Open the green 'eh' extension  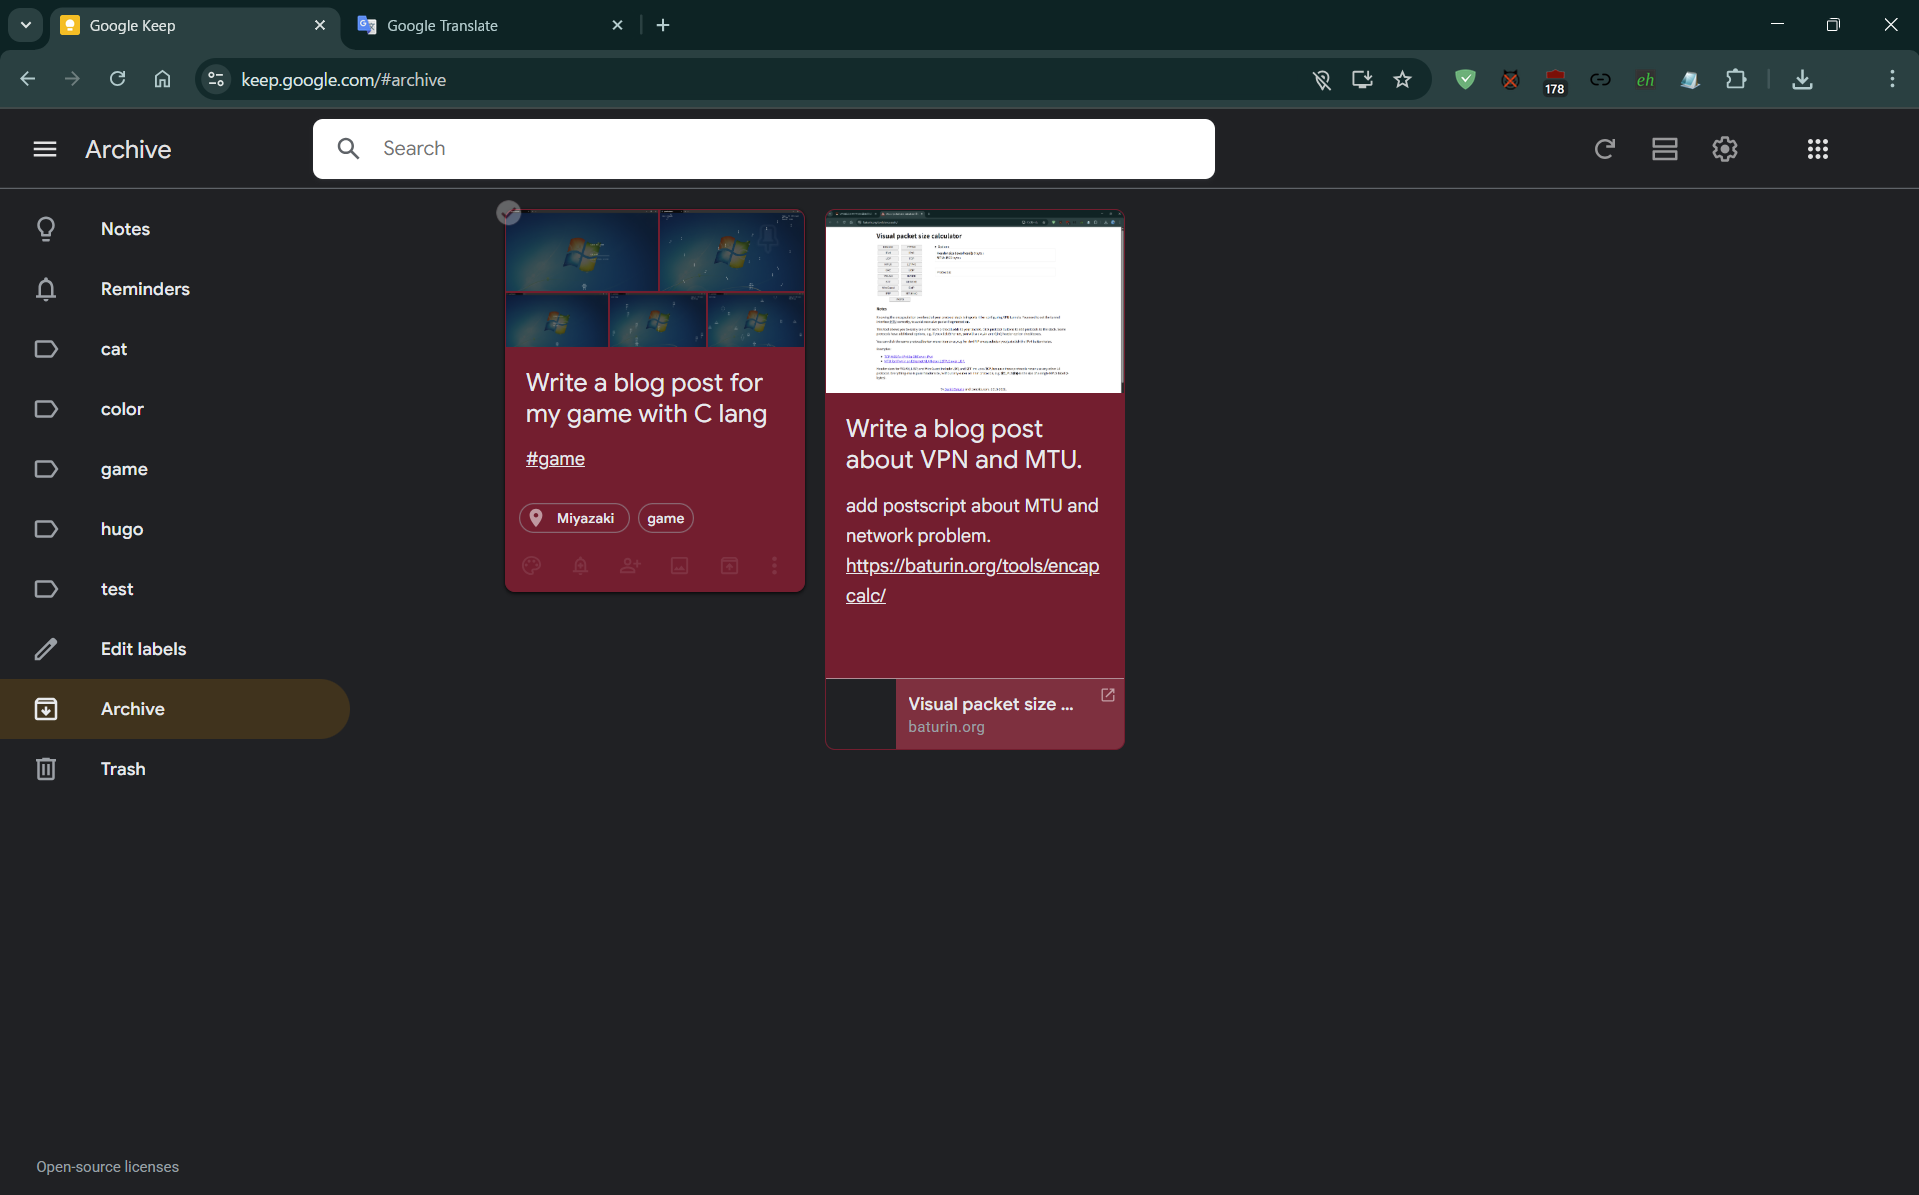coord(1645,79)
